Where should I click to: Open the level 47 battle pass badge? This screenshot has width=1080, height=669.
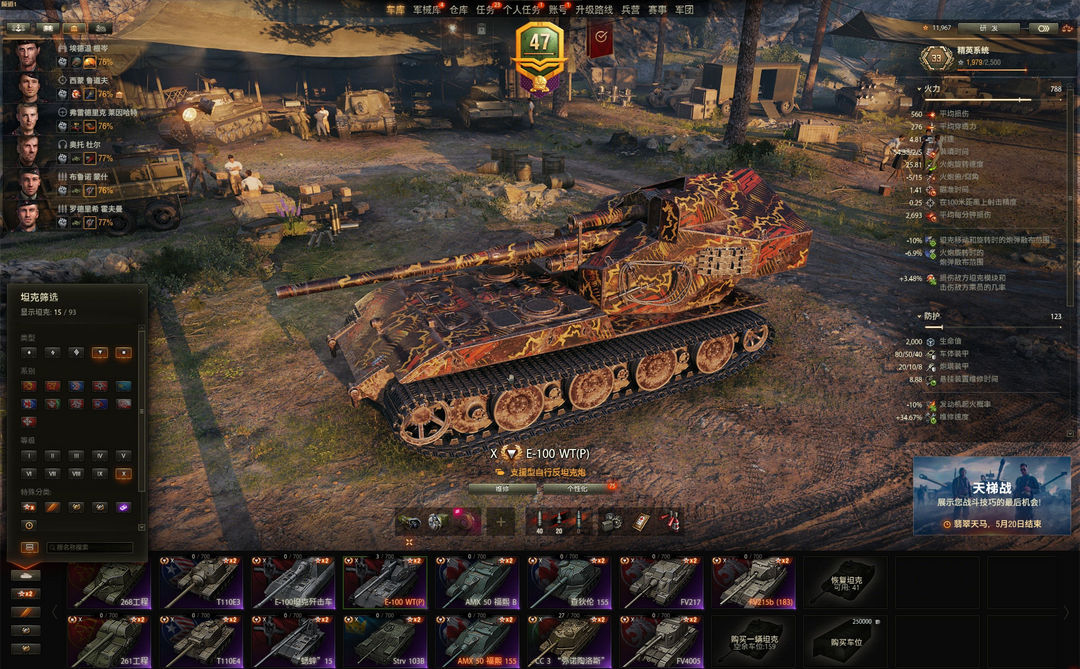[x=540, y=56]
